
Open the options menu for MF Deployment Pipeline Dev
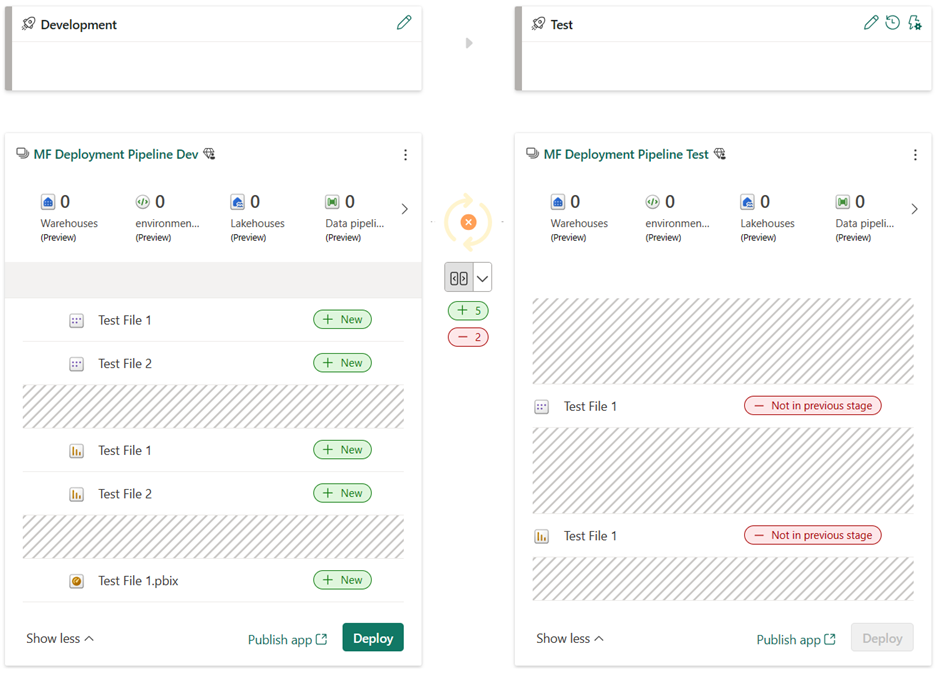click(405, 154)
